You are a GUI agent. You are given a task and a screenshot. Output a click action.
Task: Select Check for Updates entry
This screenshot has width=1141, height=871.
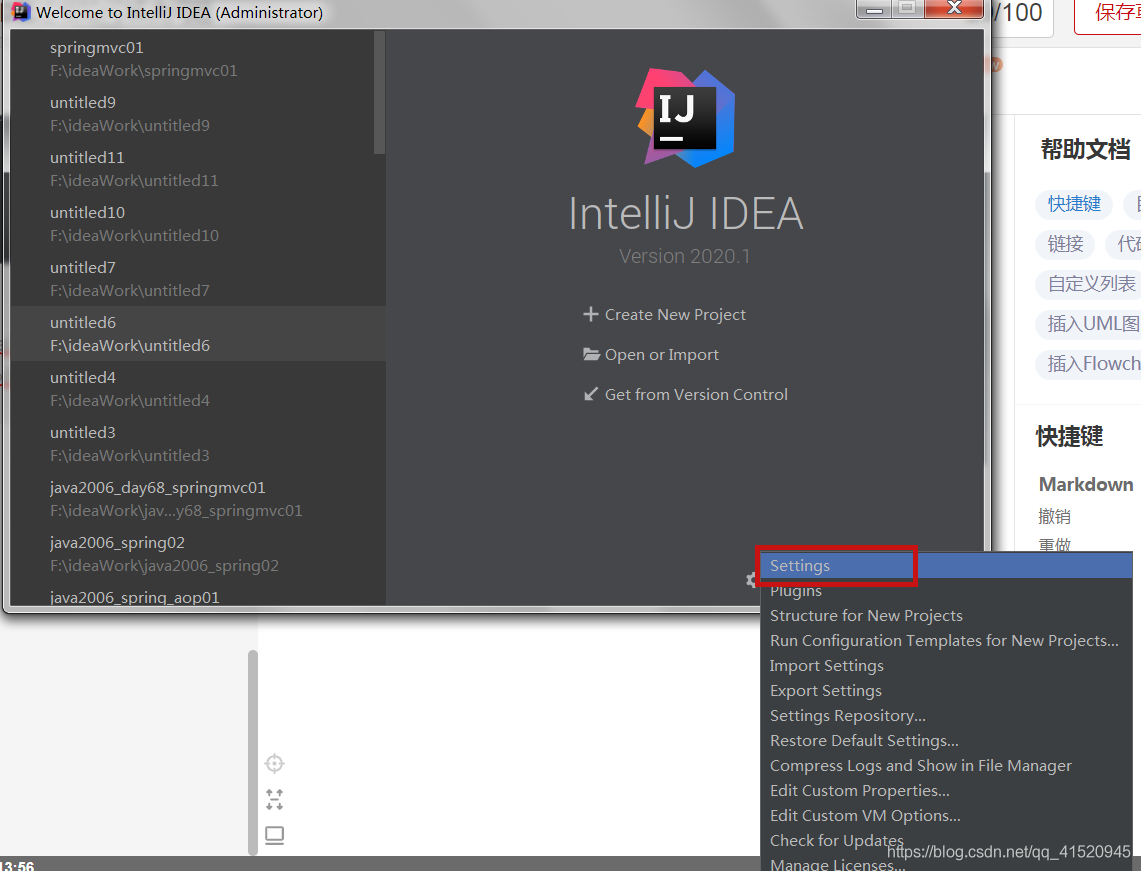pyautogui.click(x=946, y=840)
